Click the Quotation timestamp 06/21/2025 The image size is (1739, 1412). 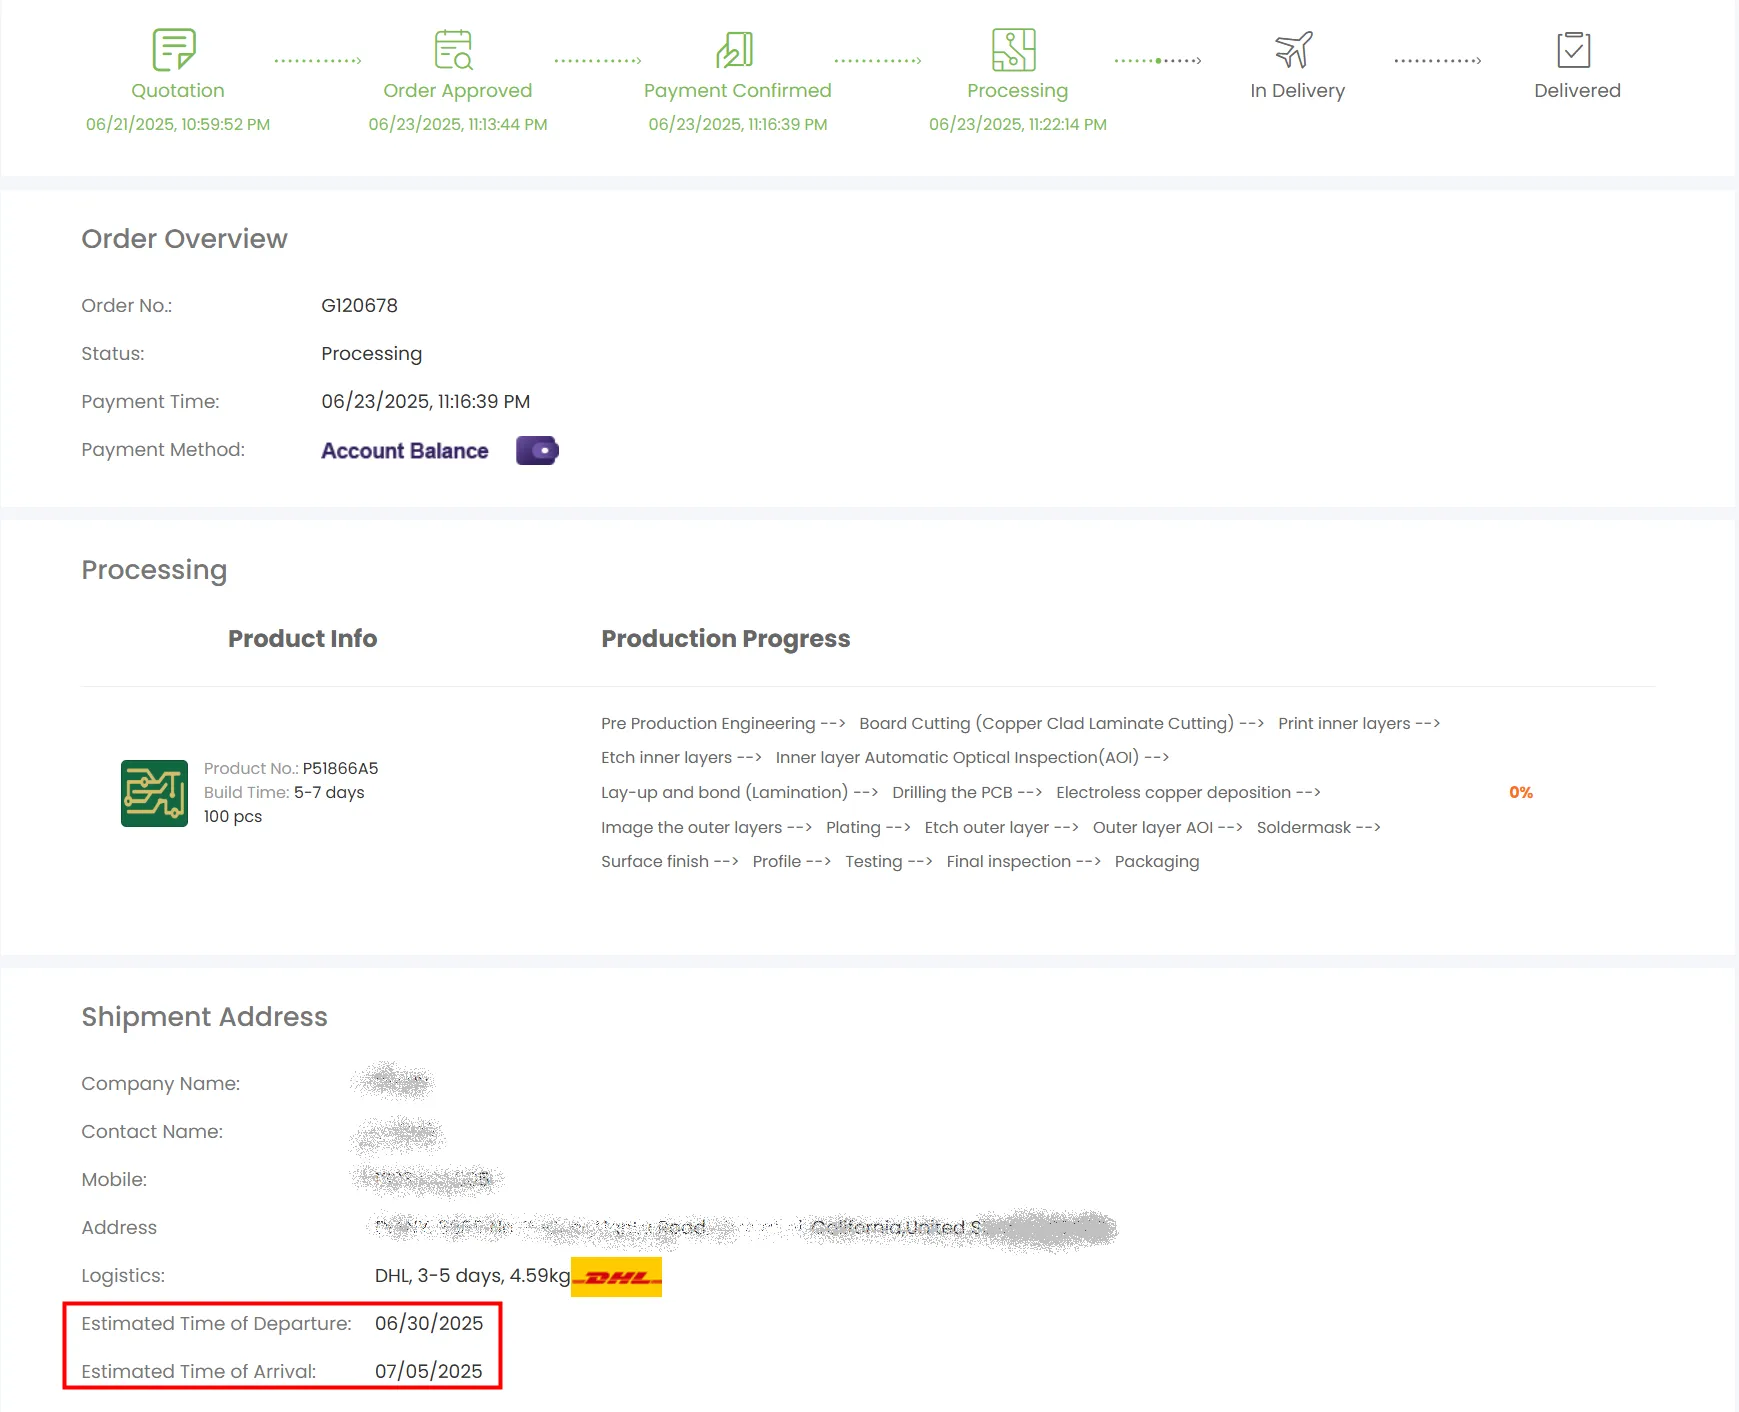coord(178,124)
